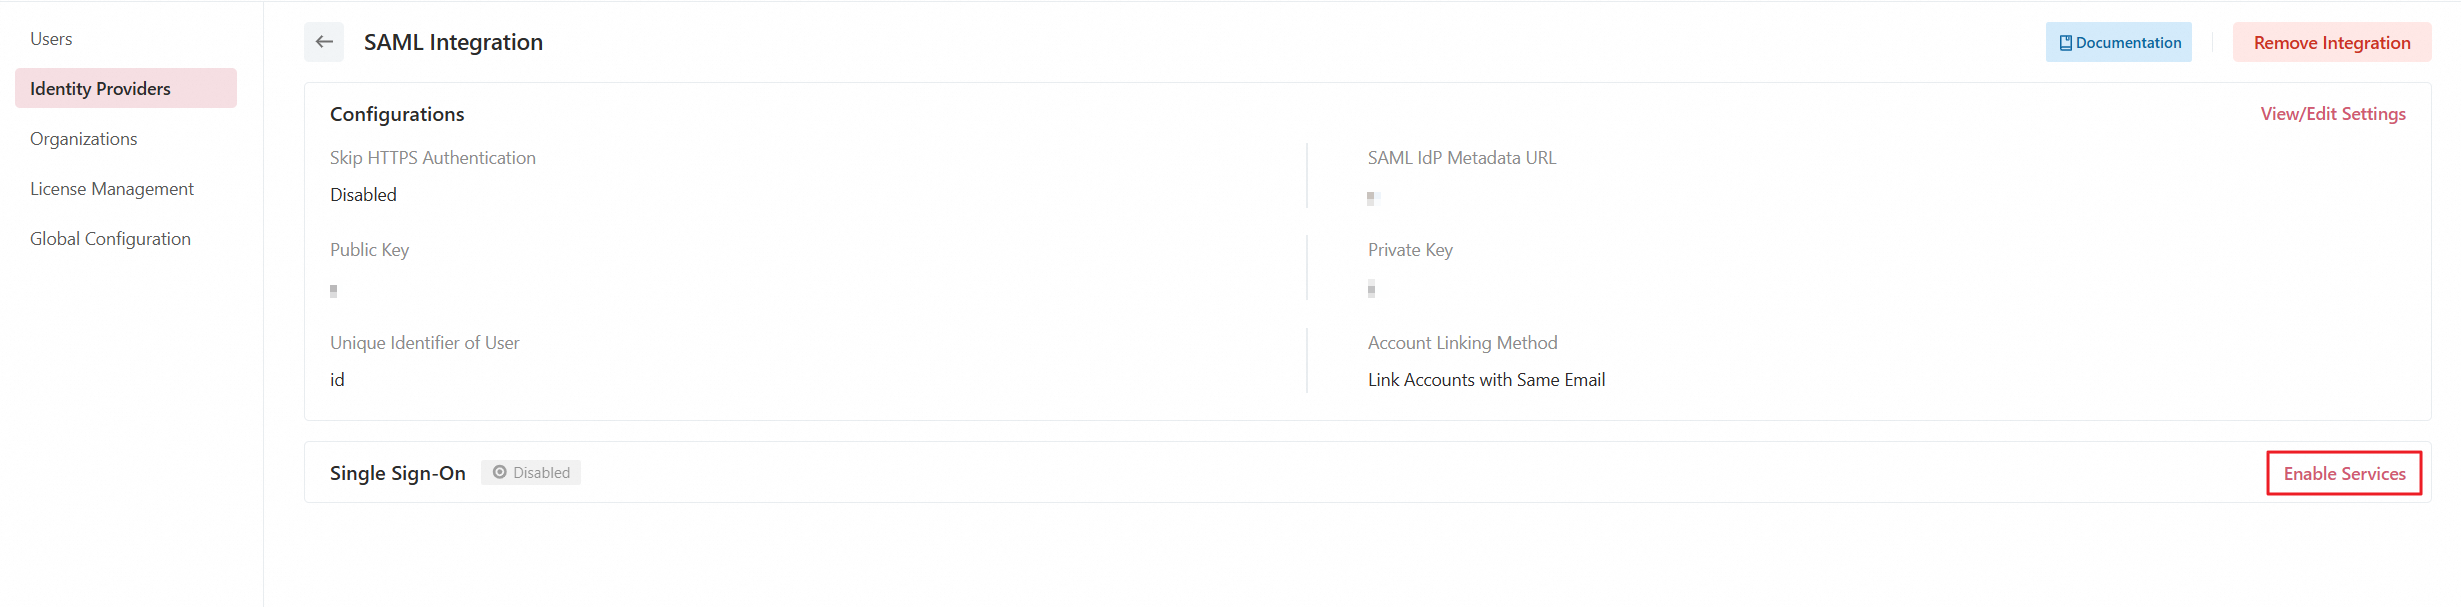The width and height of the screenshot is (2461, 607).
Task: Open License Management from sidebar
Action: (x=112, y=189)
